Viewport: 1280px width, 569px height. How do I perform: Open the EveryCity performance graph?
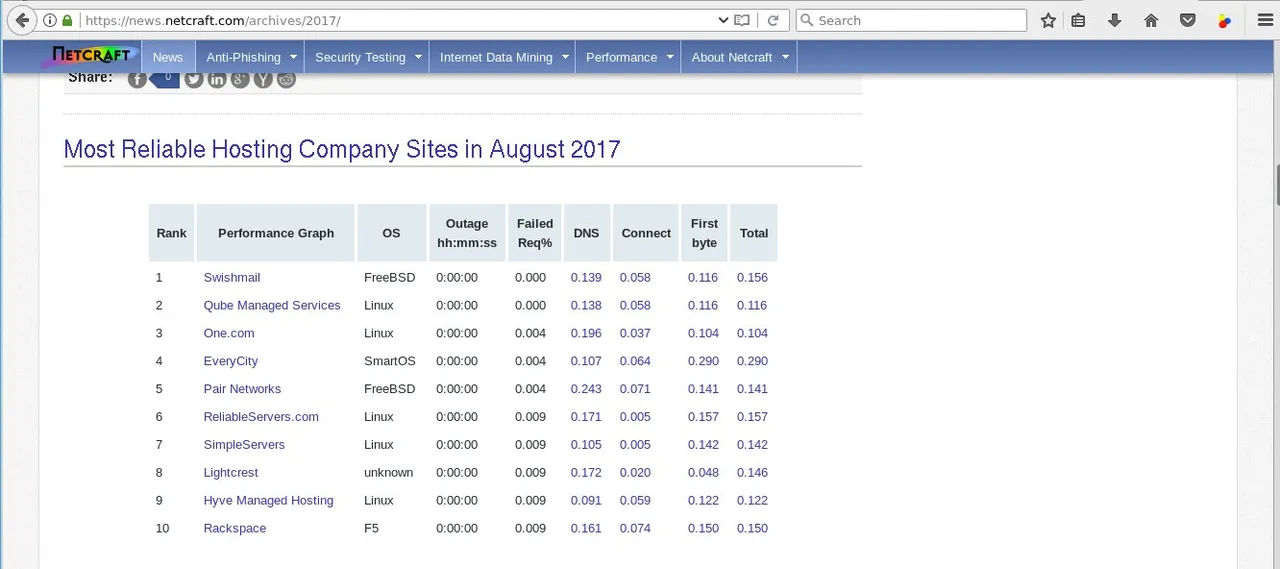pos(231,361)
